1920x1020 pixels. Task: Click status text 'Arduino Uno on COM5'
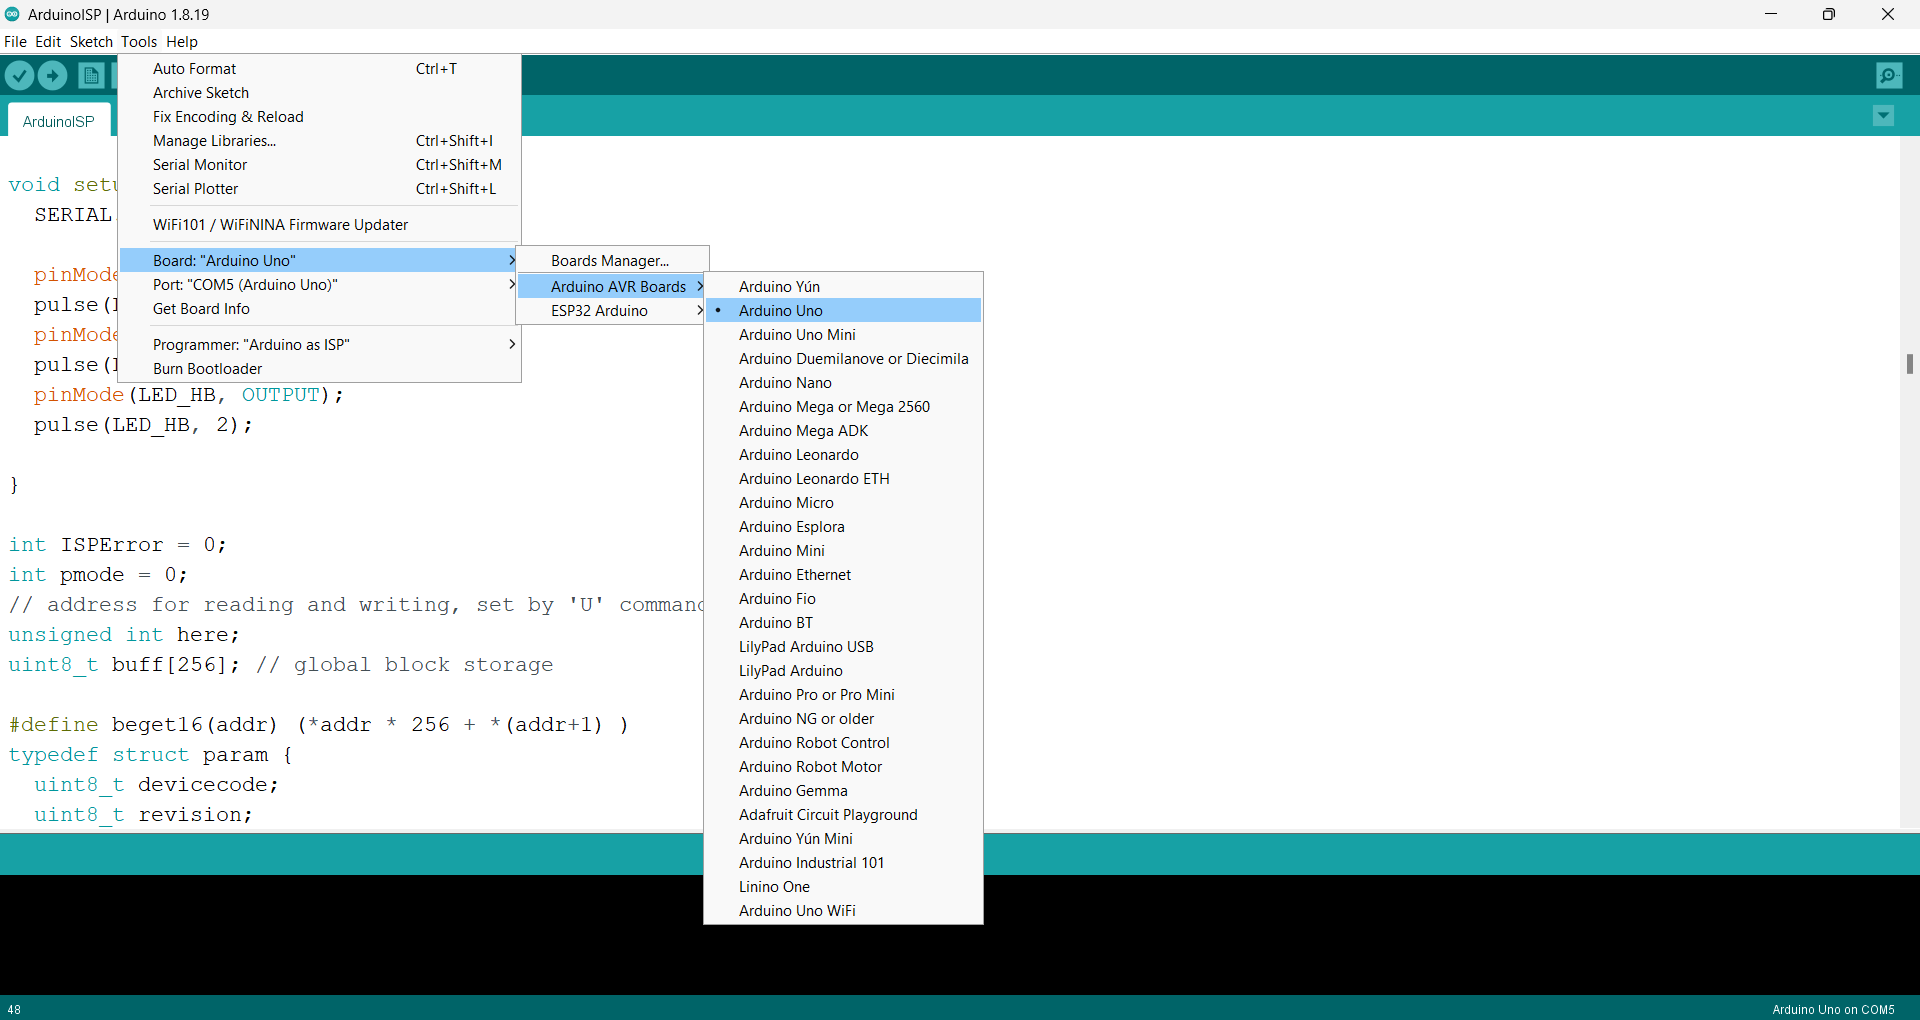[x=1833, y=1009]
